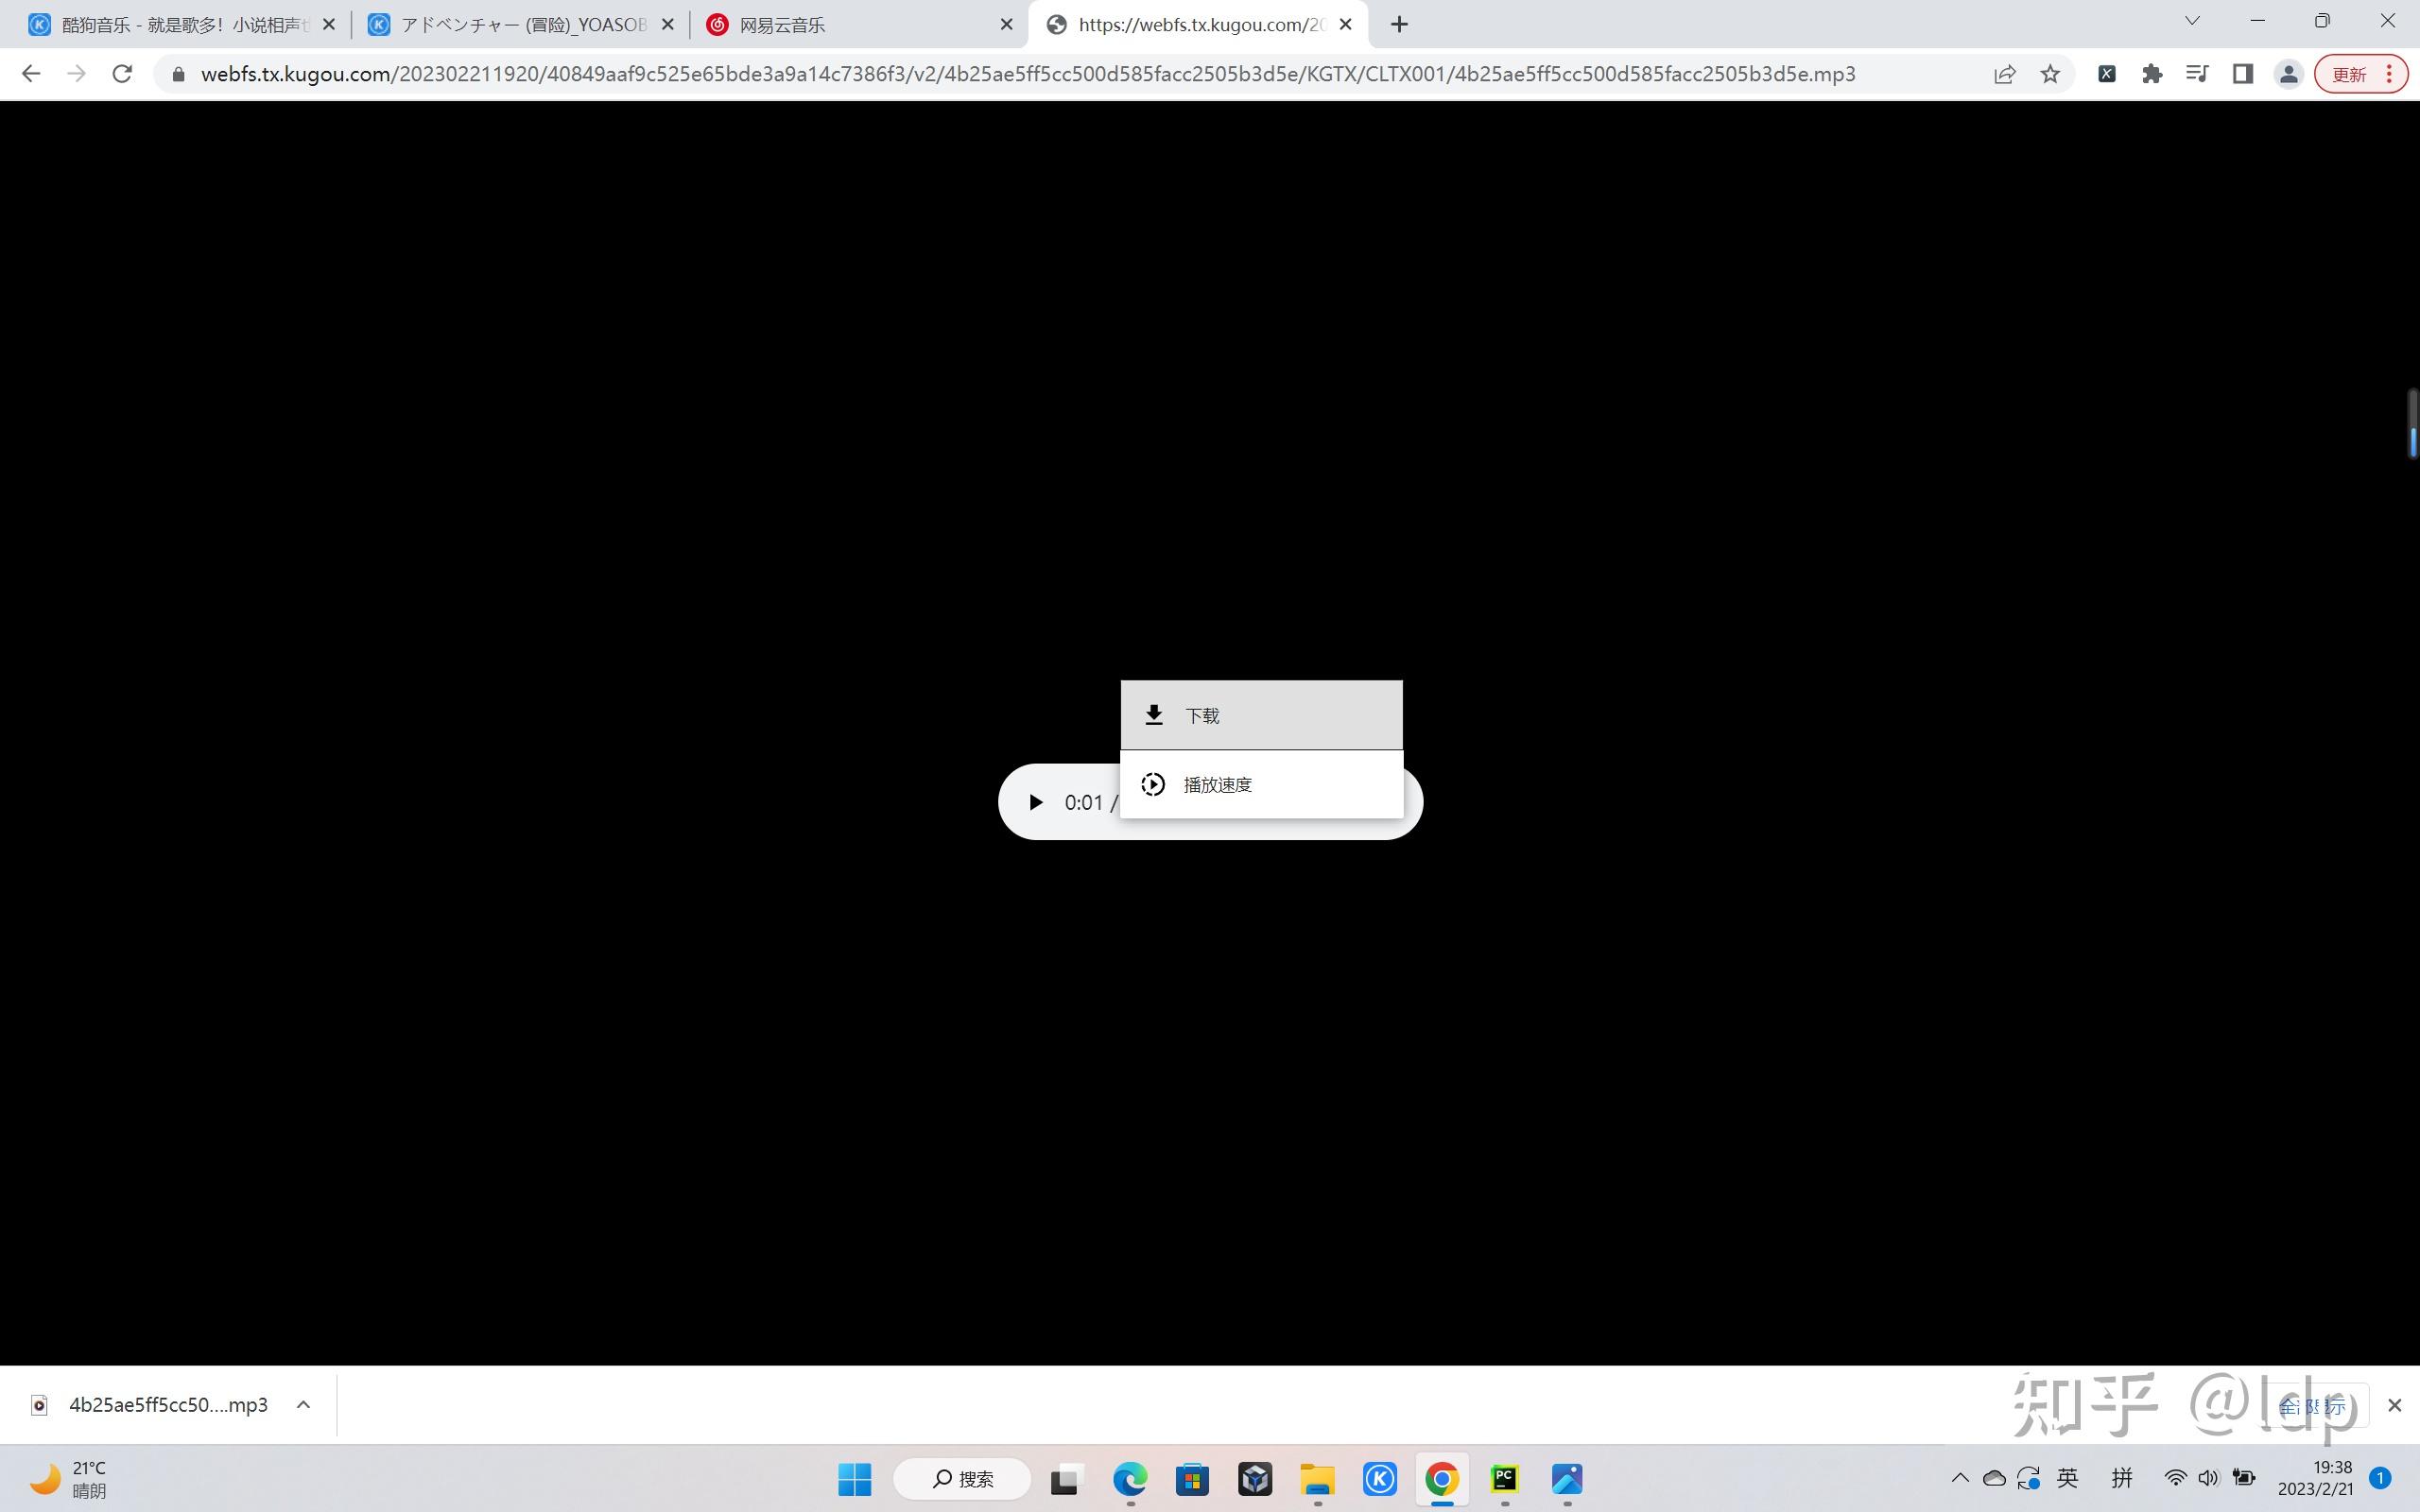
Task: Share this page using share icon
Action: [2004, 74]
